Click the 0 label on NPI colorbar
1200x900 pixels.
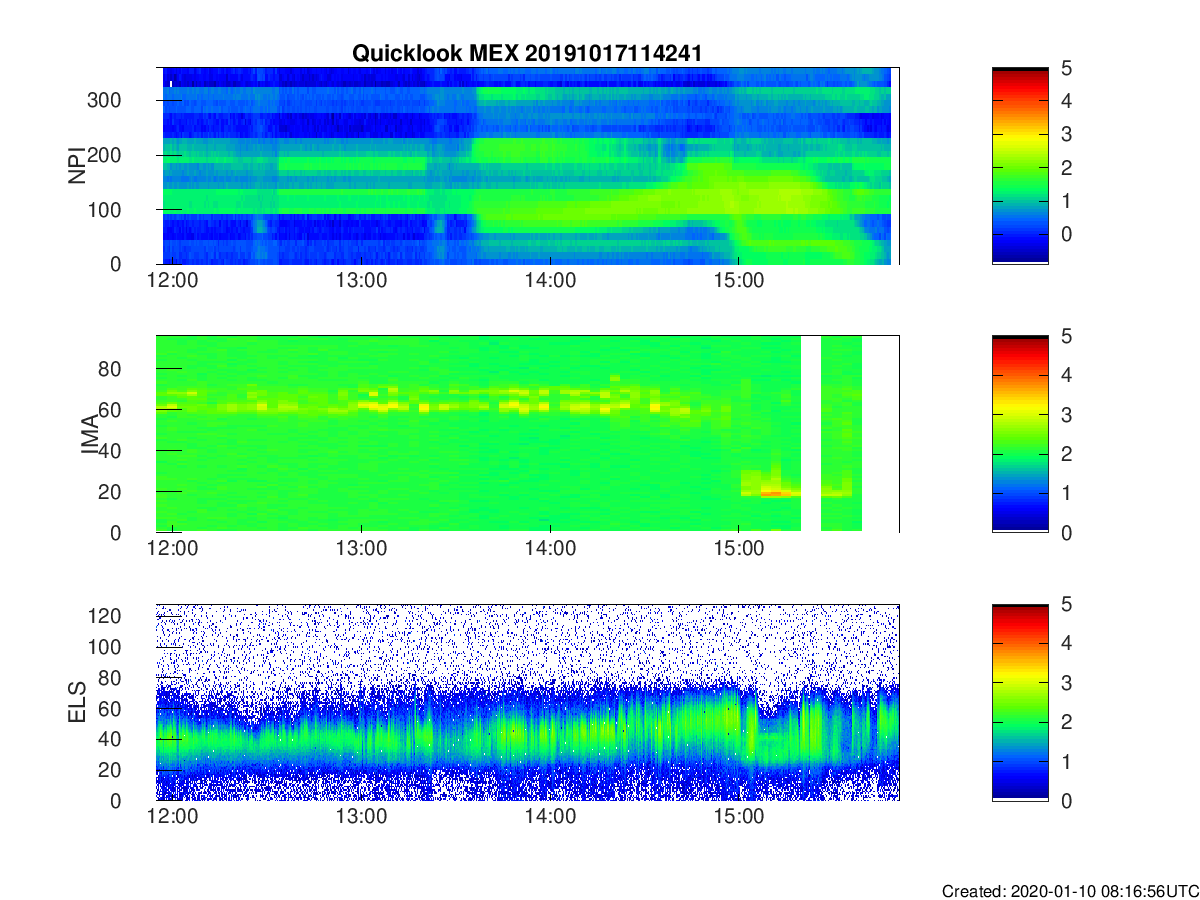[1065, 233]
